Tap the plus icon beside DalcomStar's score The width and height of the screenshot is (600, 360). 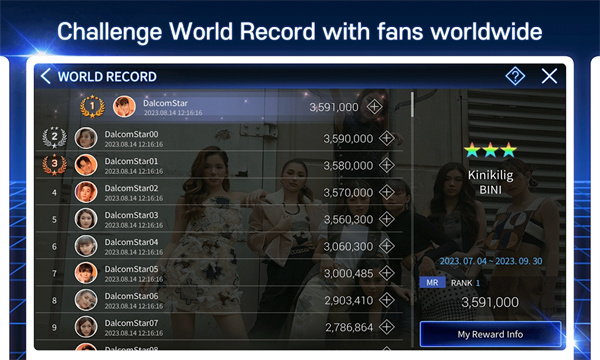click(x=374, y=107)
